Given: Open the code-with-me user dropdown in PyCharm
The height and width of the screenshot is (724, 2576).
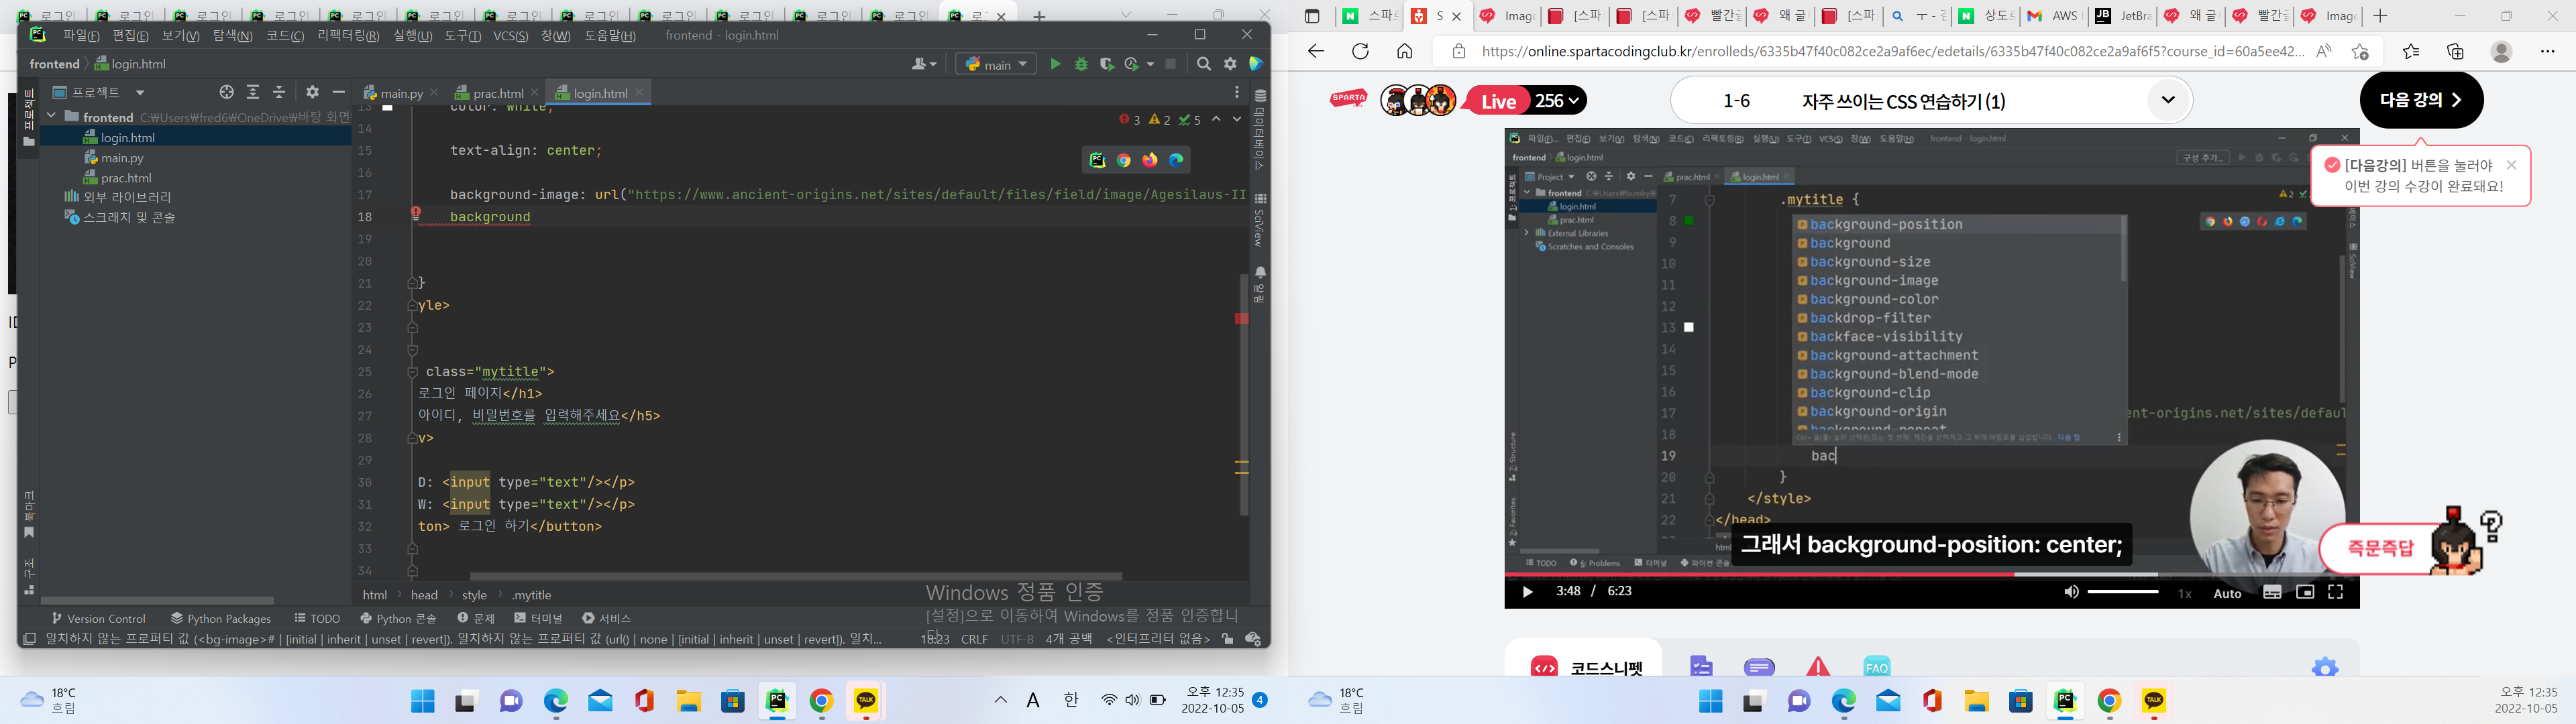Looking at the screenshot, I should pyautogui.click(x=924, y=64).
